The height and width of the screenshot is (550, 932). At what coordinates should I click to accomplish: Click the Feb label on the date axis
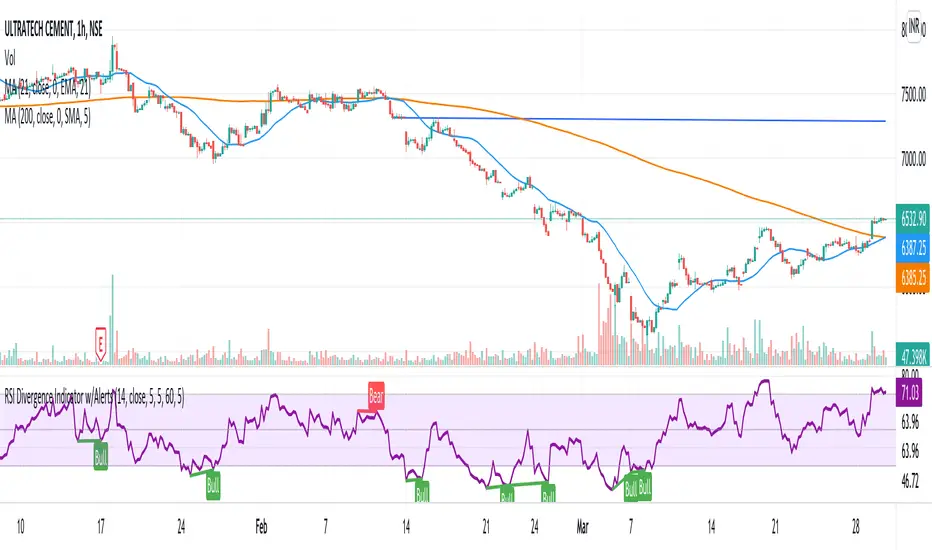pos(261,526)
